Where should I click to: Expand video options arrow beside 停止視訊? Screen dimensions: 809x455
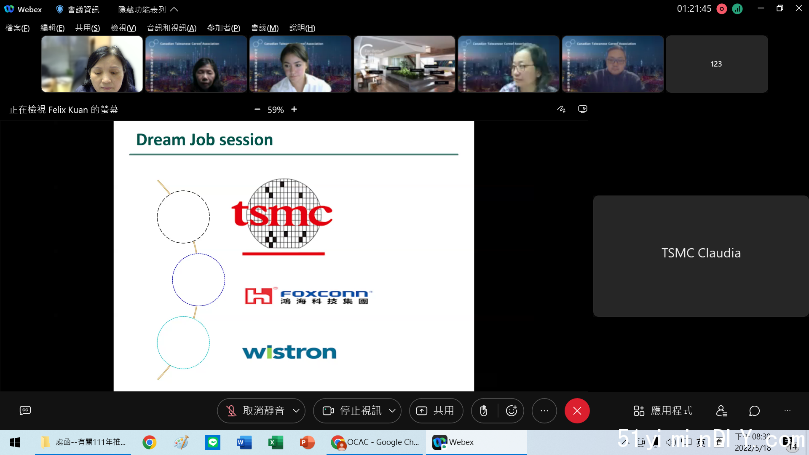point(392,411)
